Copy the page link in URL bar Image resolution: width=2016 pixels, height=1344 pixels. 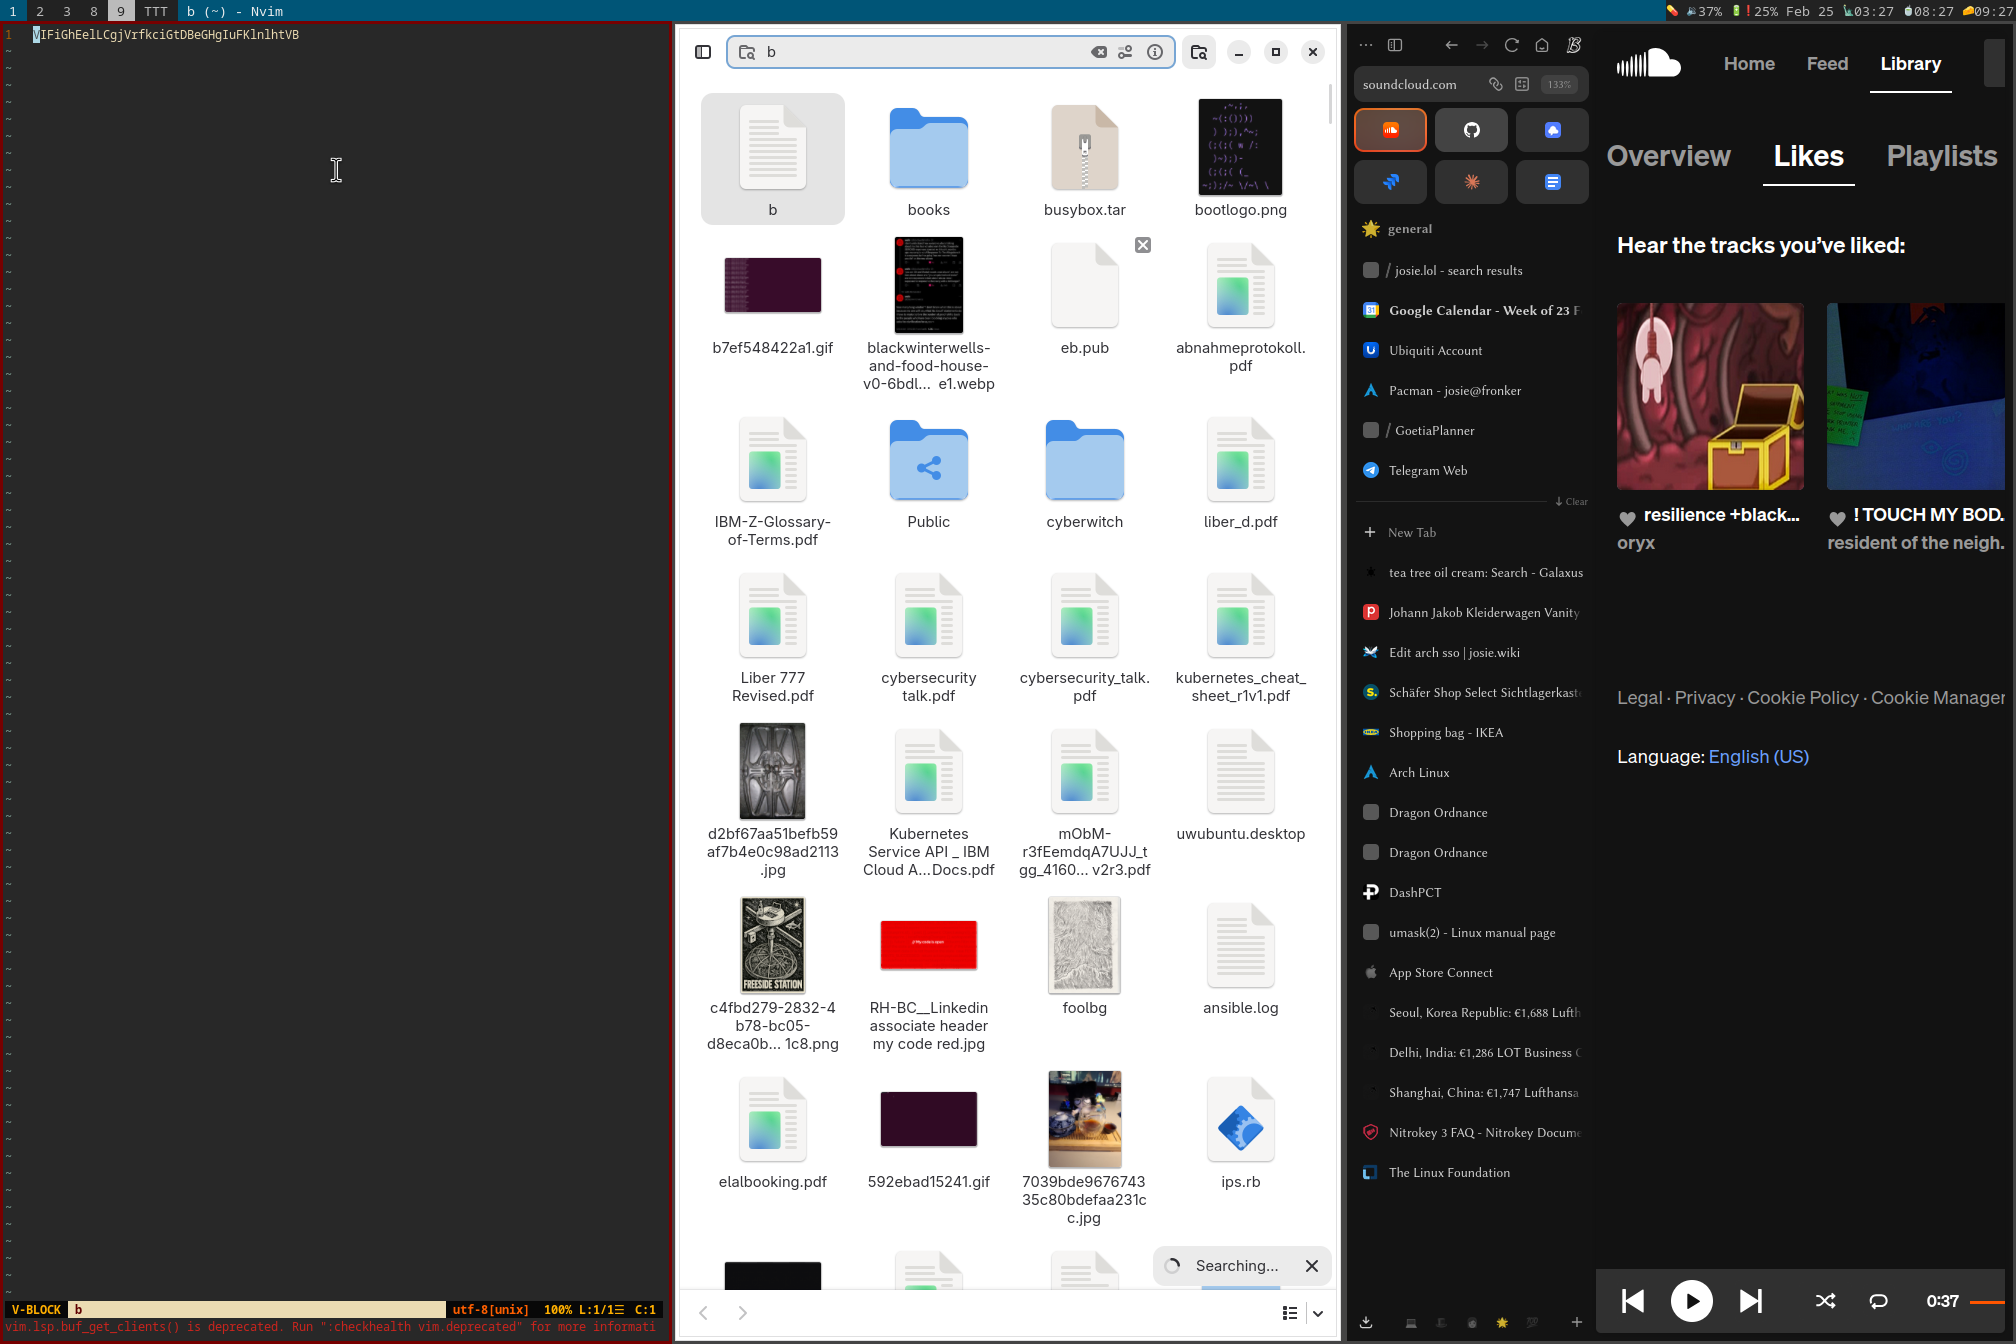[1496, 84]
